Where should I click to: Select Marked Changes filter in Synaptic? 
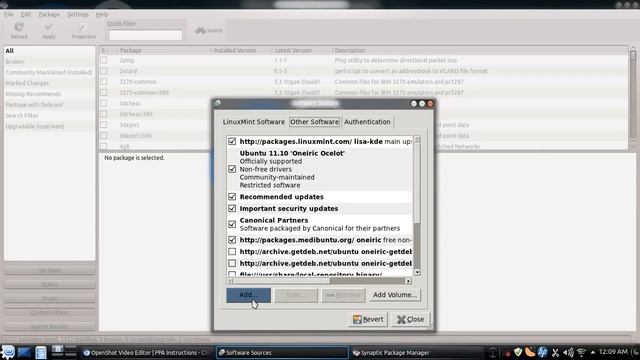click(x=49, y=83)
